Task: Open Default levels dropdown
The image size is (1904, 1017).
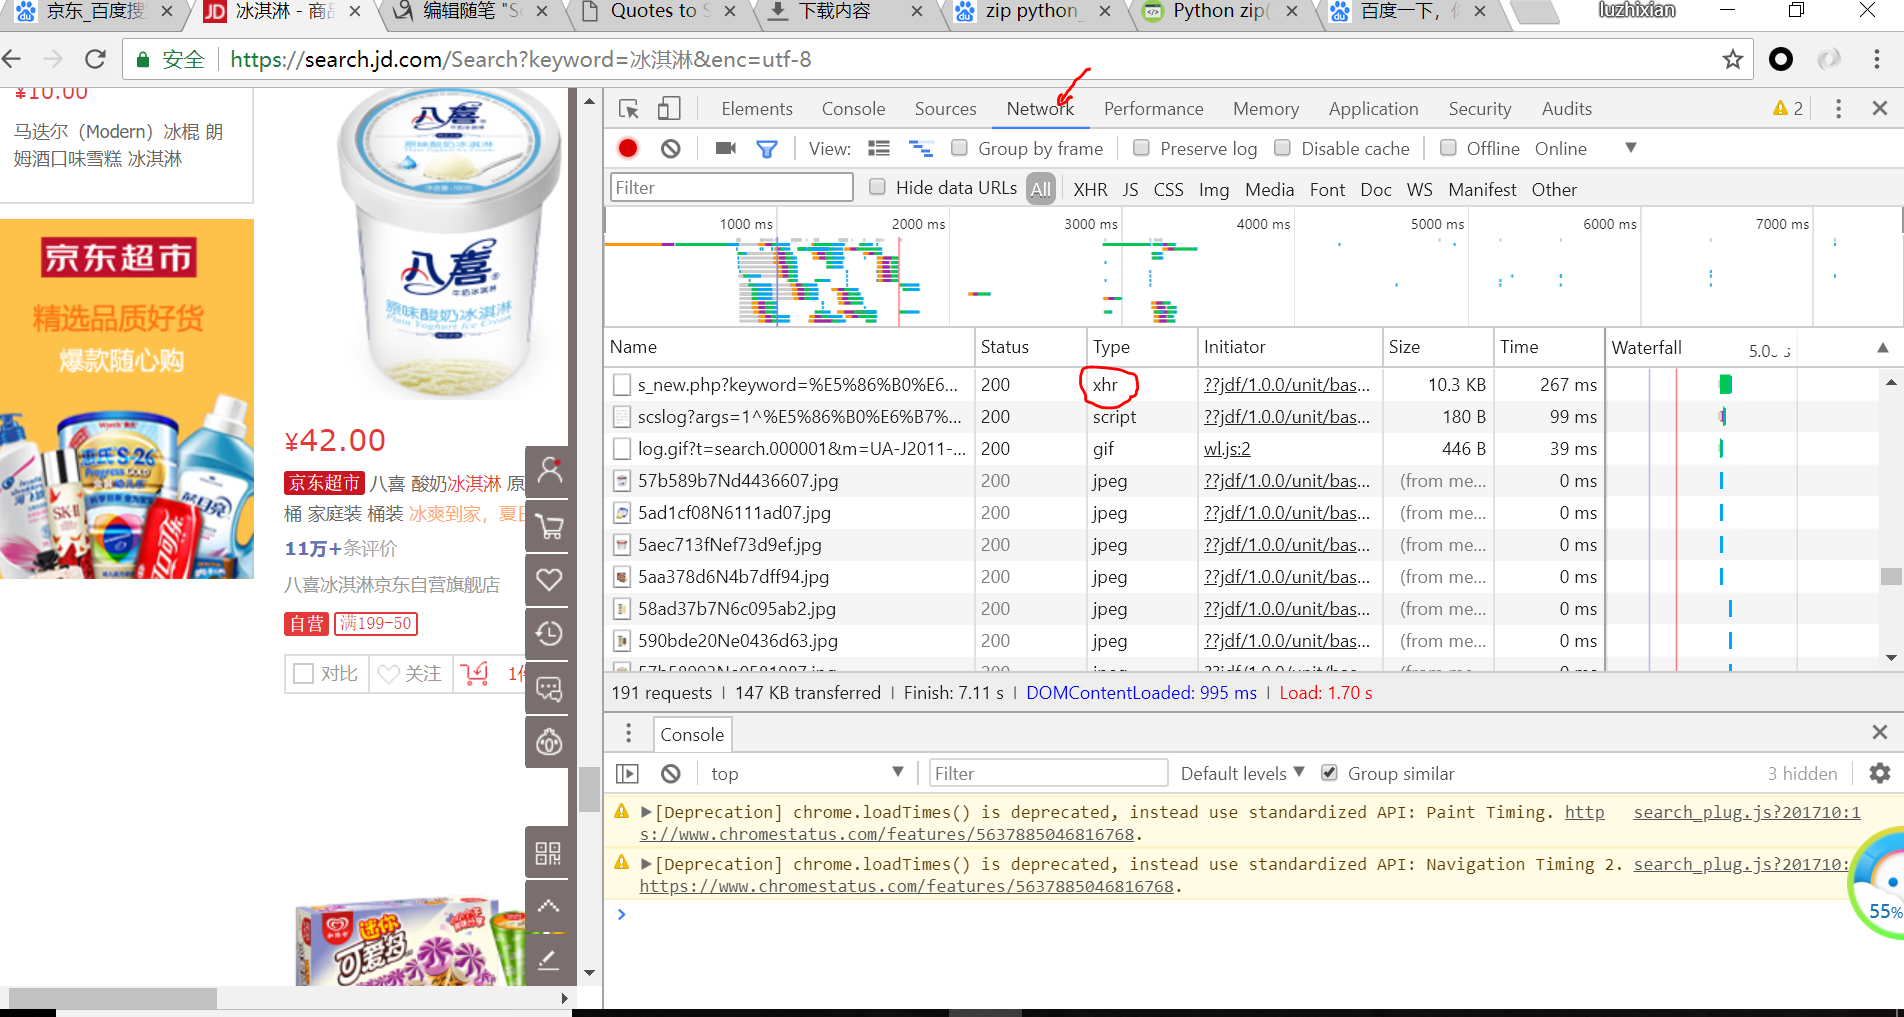Action: click(1242, 773)
